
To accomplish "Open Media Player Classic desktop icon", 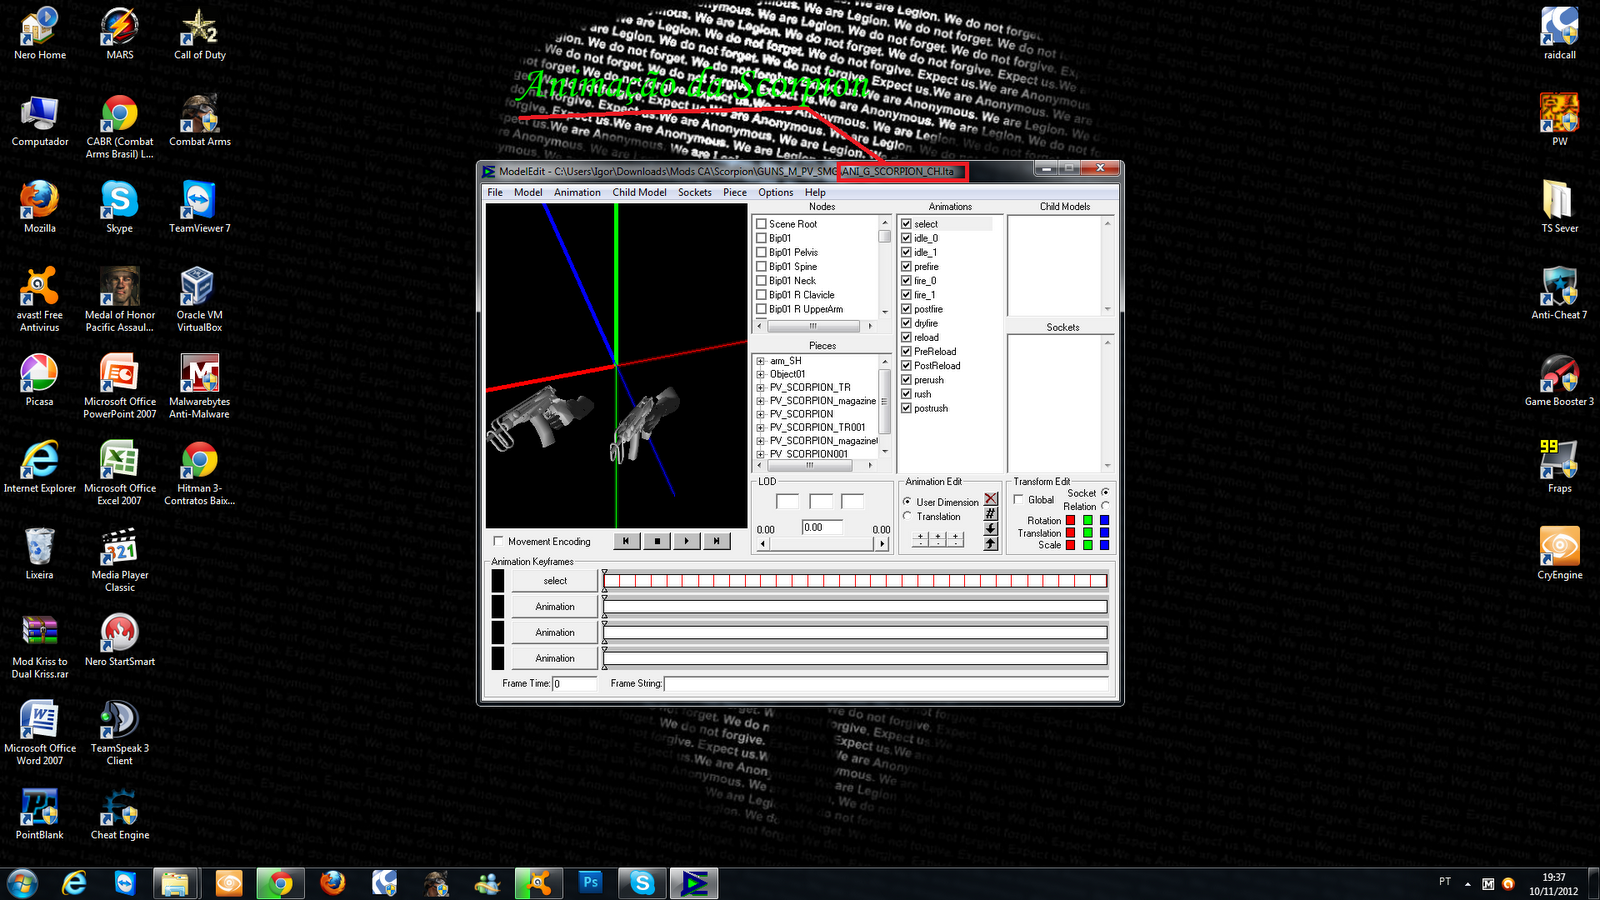I will [119, 561].
